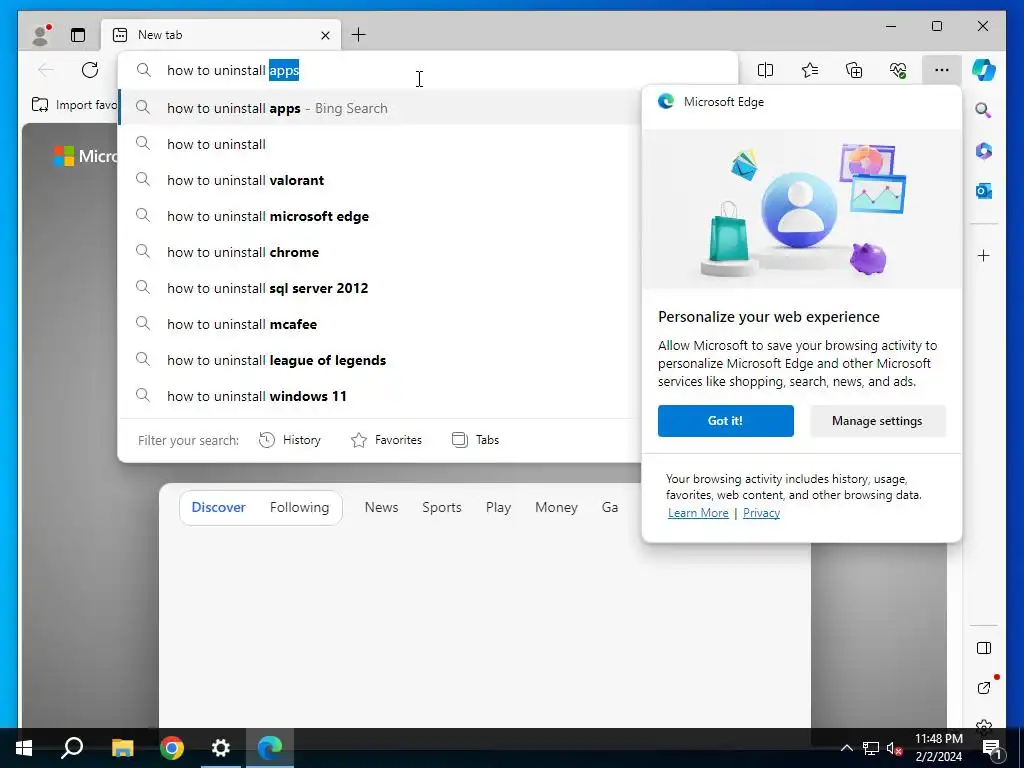Viewport: 1024px width, 768px height.
Task: Launch Google Chrome from the taskbar
Action: tap(172, 748)
